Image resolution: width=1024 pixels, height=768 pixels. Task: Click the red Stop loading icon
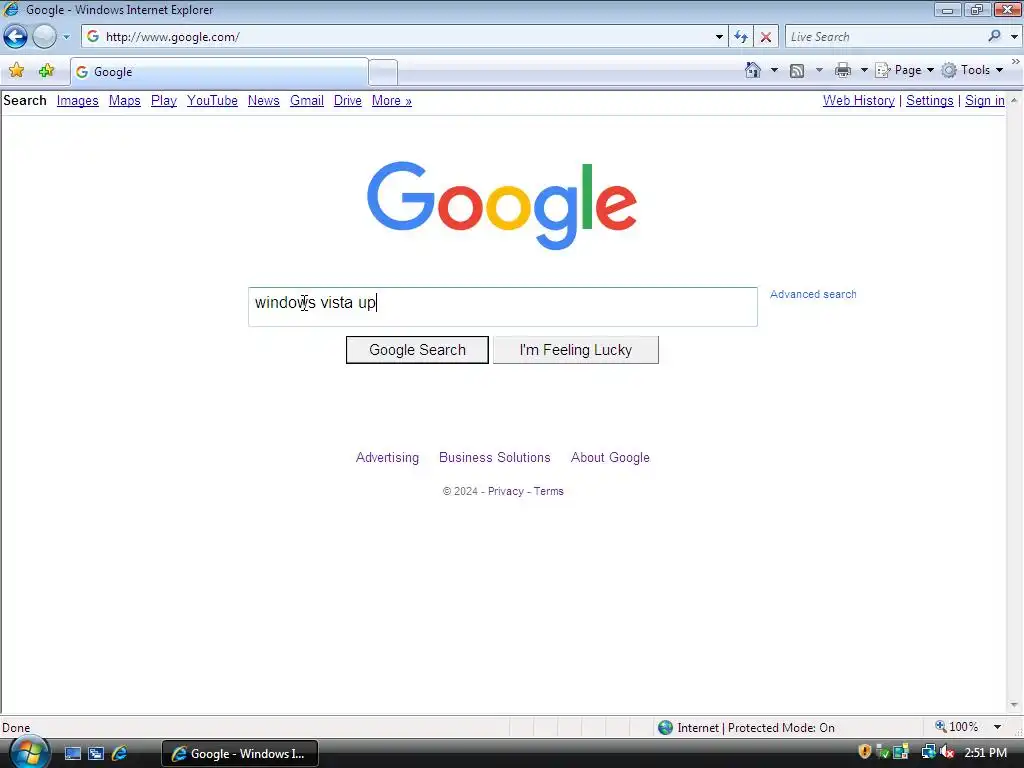point(765,37)
